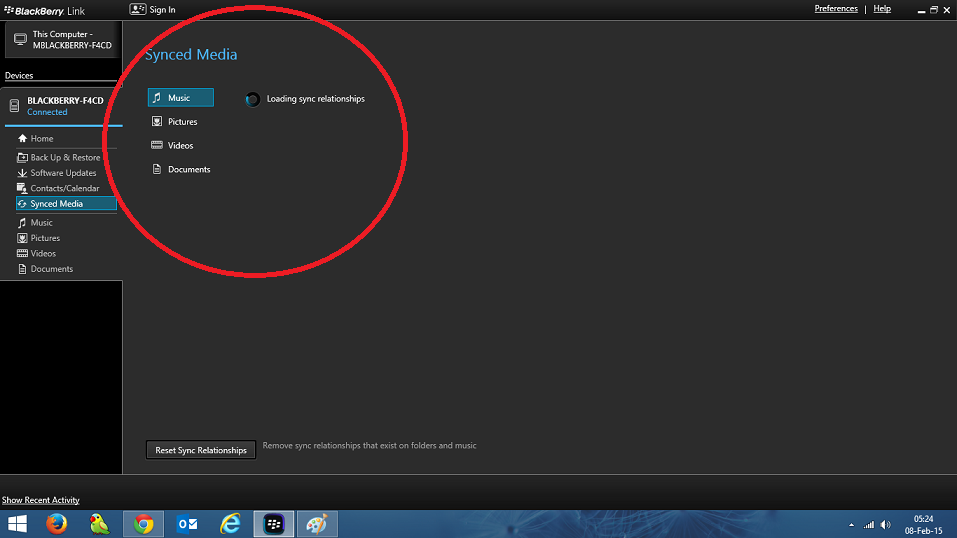Screen dimensions: 957x538
Task: Click the Documents tab page icon
Action: pyautogui.click(x=157, y=169)
